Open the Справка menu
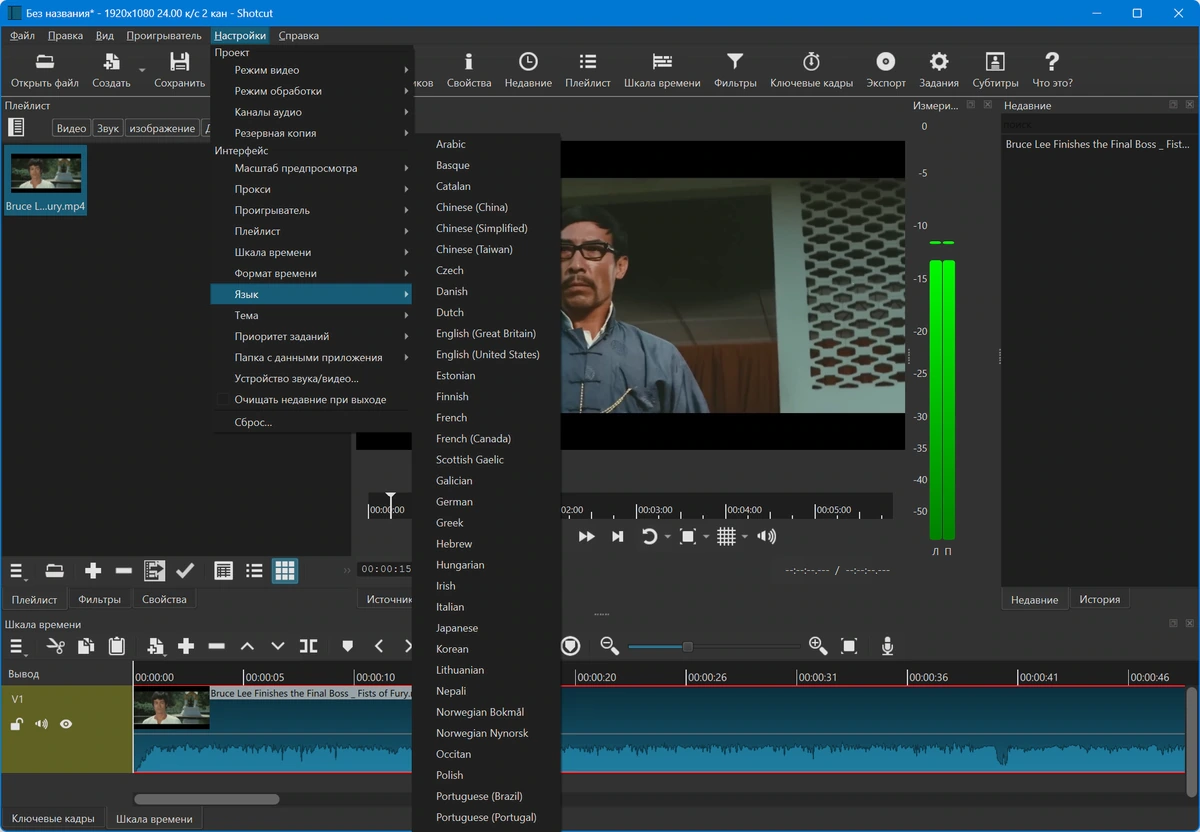The width and height of the screenshot is (1200, 832). tap(298, 35)
